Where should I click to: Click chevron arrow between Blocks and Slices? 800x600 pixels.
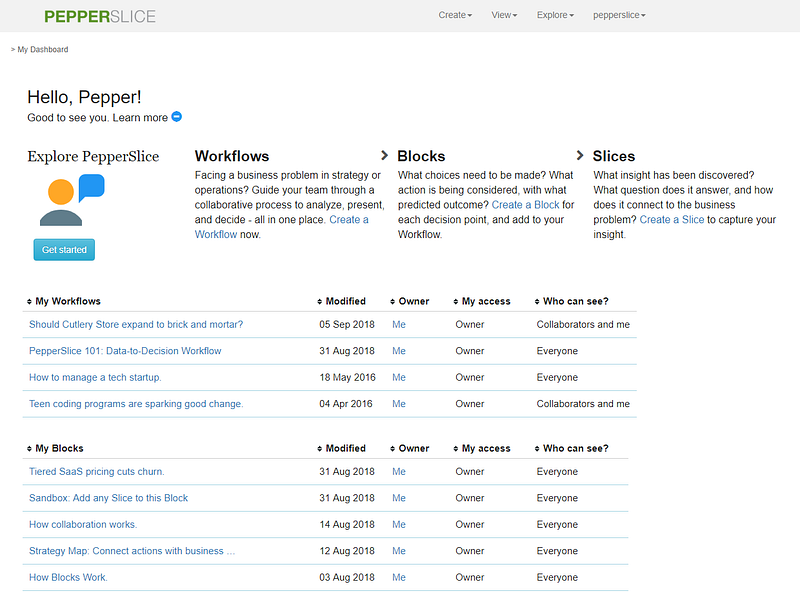click(580, 155)
